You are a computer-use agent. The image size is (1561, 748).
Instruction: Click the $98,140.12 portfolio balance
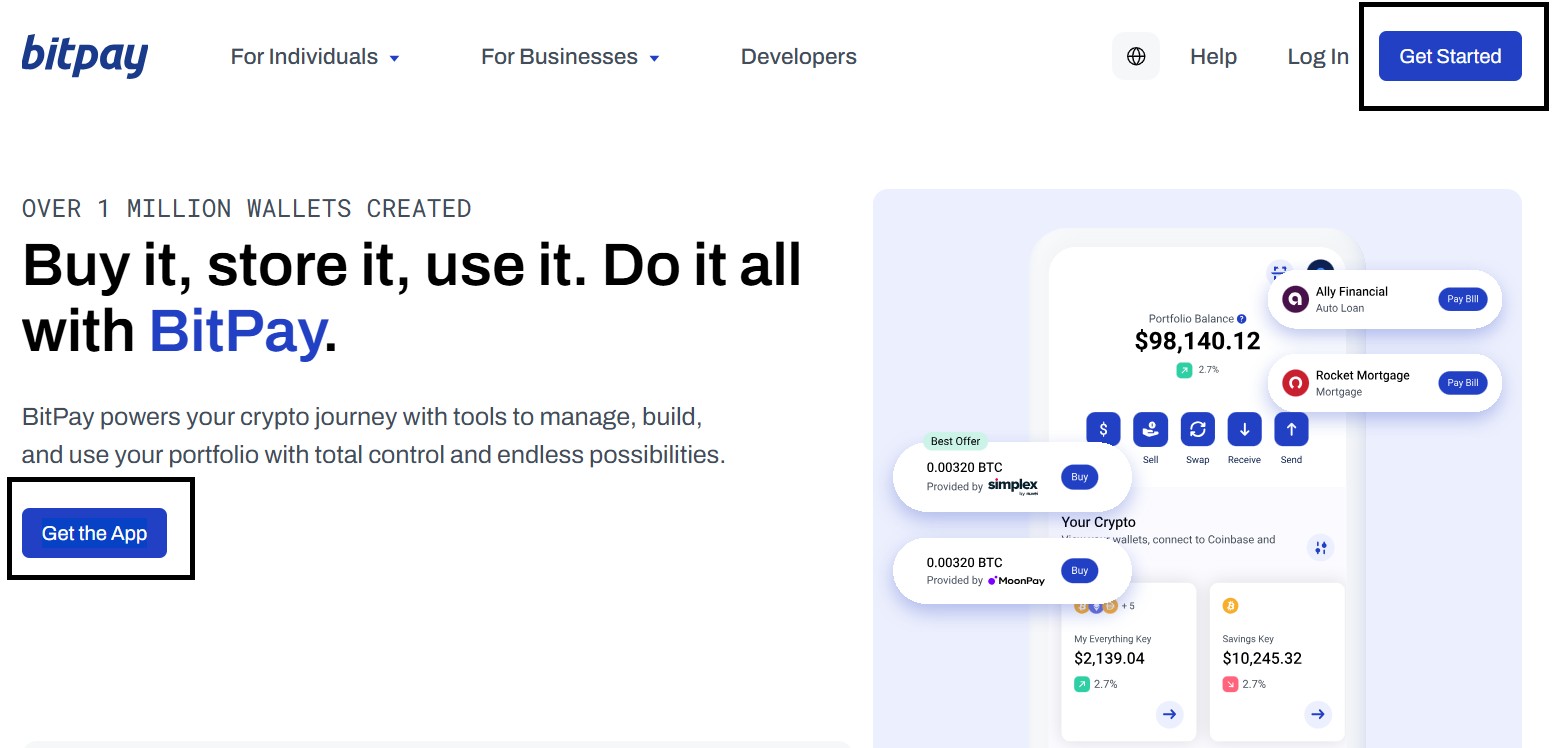click(1197, 342)
